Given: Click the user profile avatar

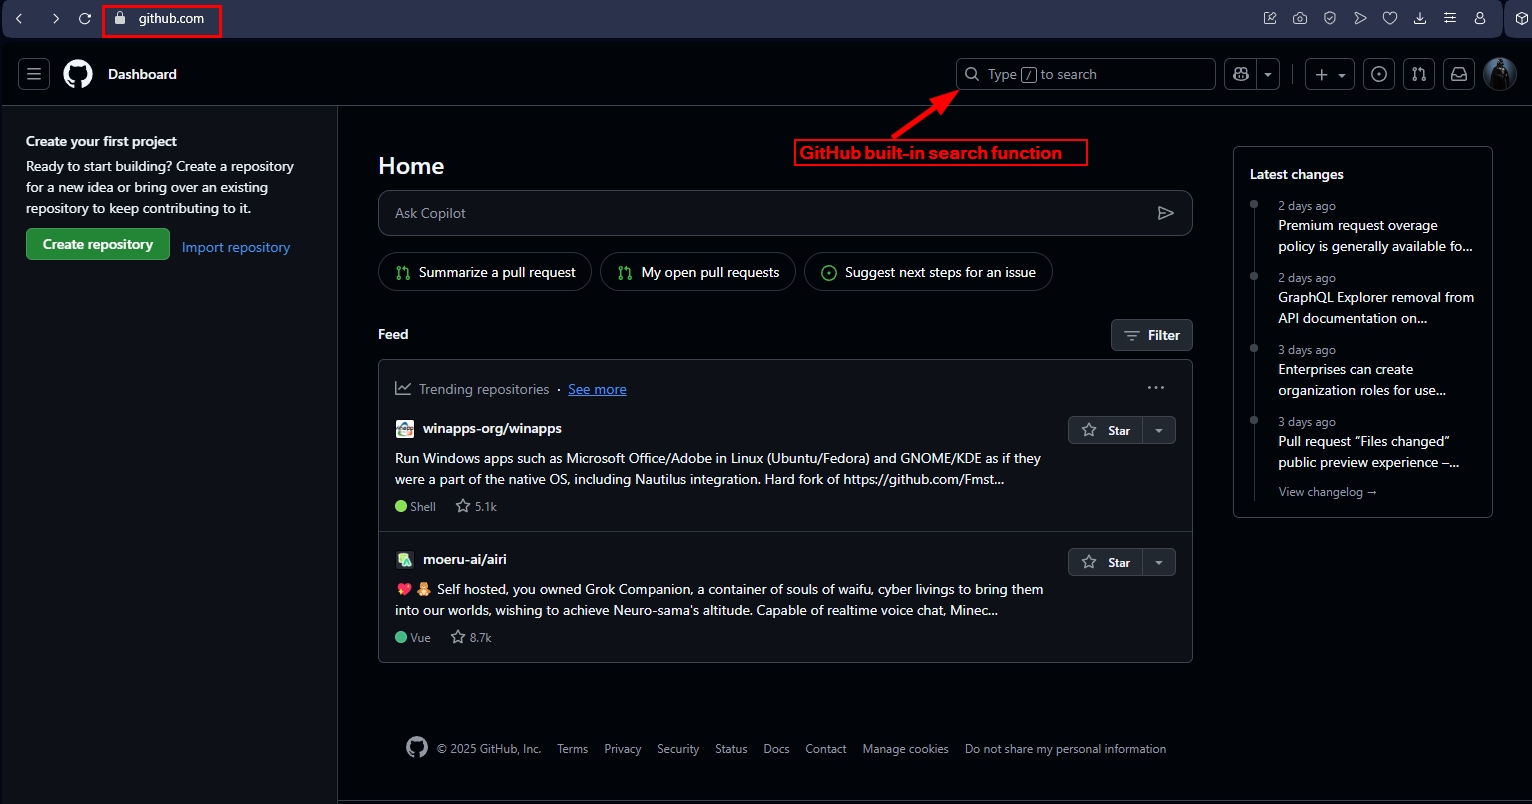Looking at the screenshot, I should pyautogui.click(x=1499, y=74).
